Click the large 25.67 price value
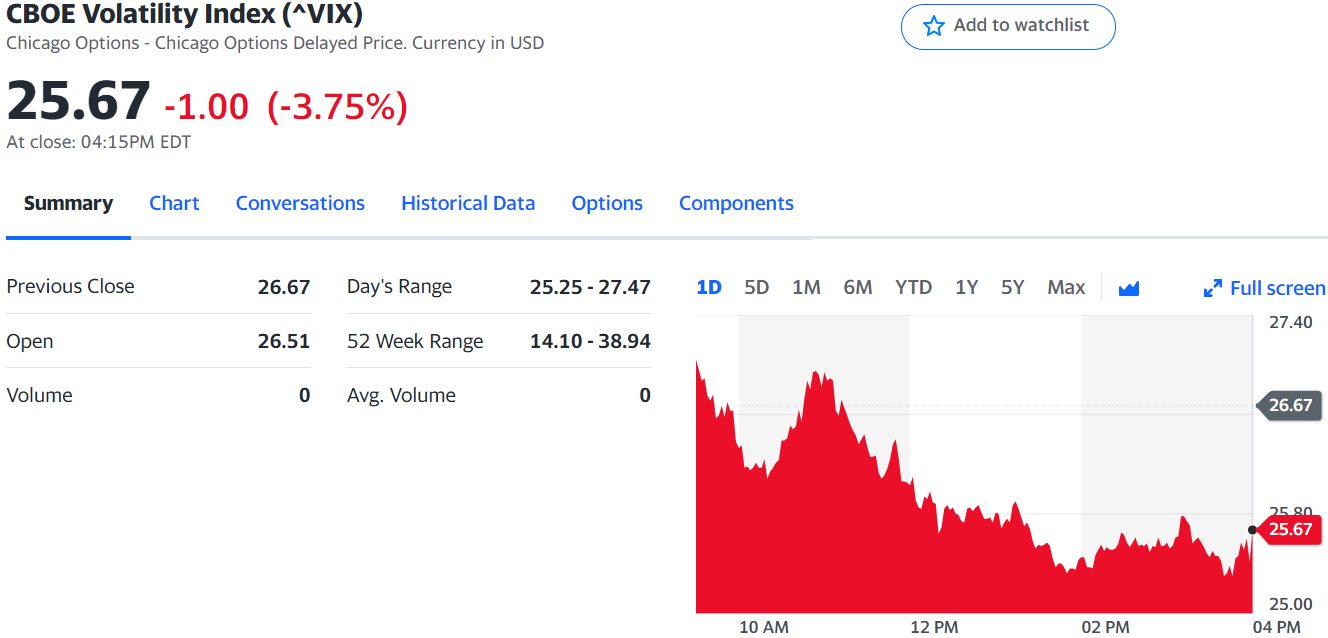 click(78, 100)
